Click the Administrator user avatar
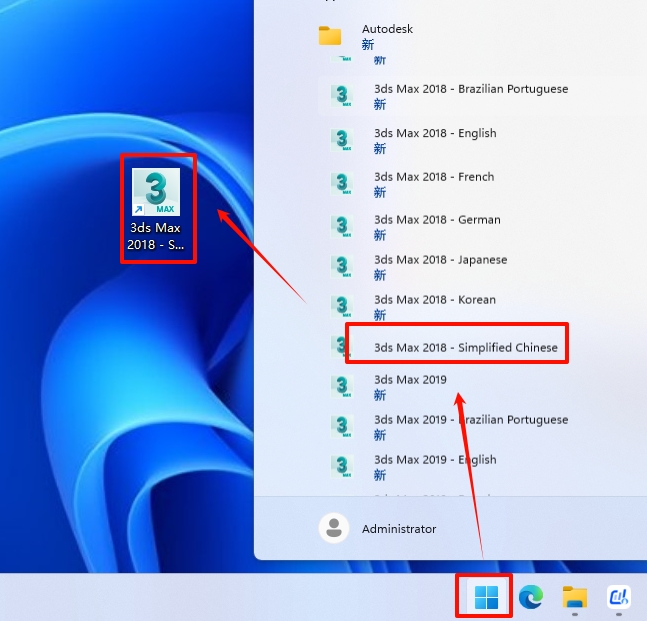The image size is (647, 621). (333, 528)
